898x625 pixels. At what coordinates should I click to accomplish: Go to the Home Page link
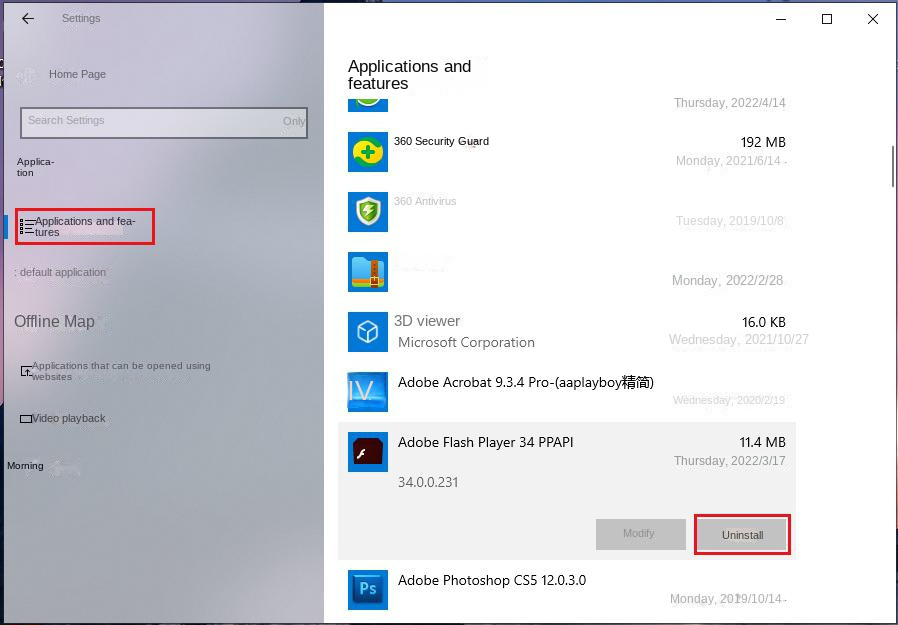77,74
